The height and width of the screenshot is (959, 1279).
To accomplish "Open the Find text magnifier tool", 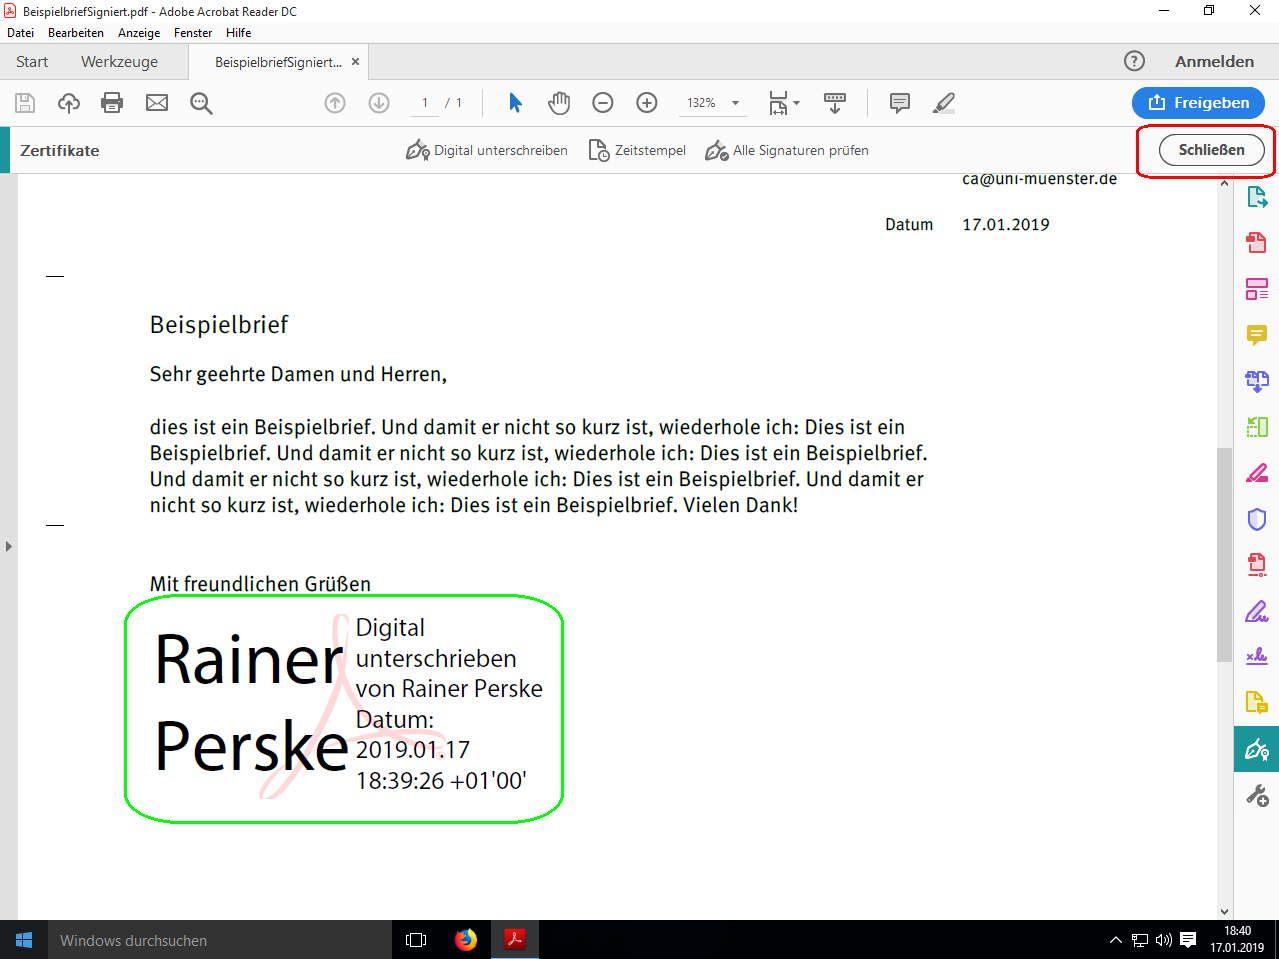I will tap(201, 103).
